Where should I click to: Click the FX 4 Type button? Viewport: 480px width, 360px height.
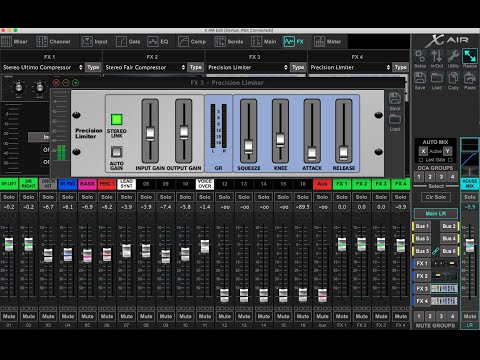pos(400,67)
